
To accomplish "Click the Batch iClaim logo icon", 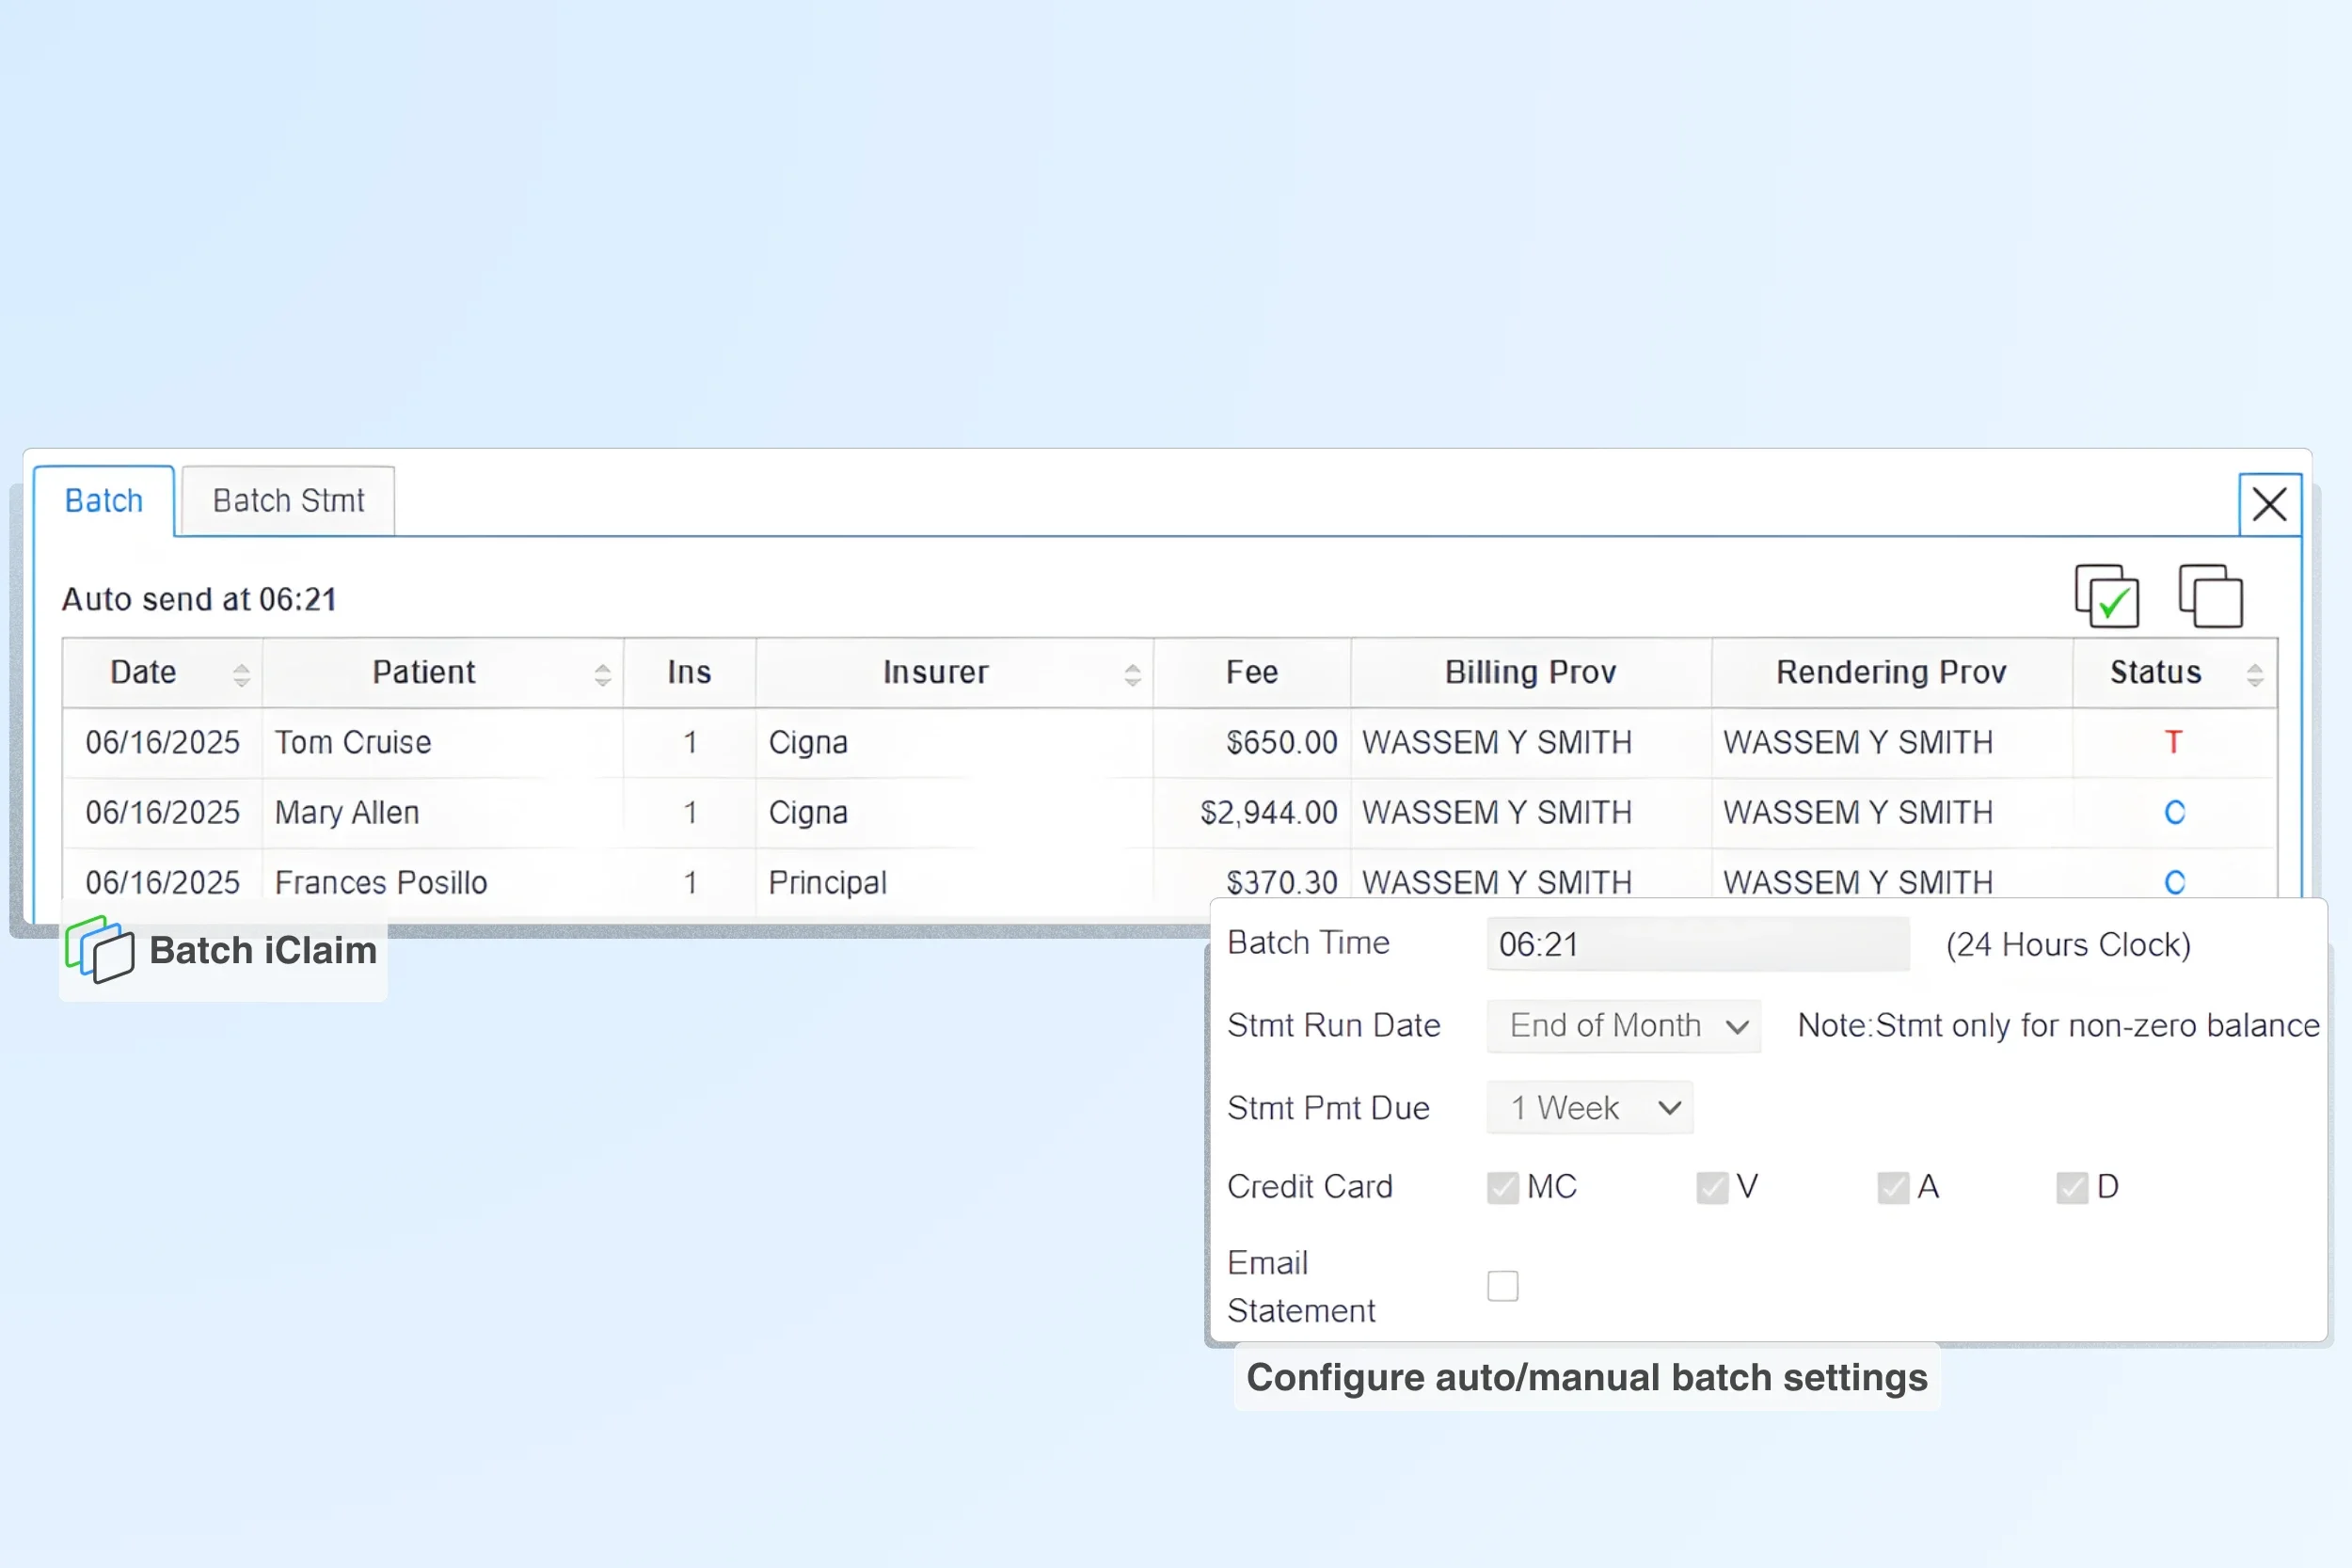I will tap(99, 951).
